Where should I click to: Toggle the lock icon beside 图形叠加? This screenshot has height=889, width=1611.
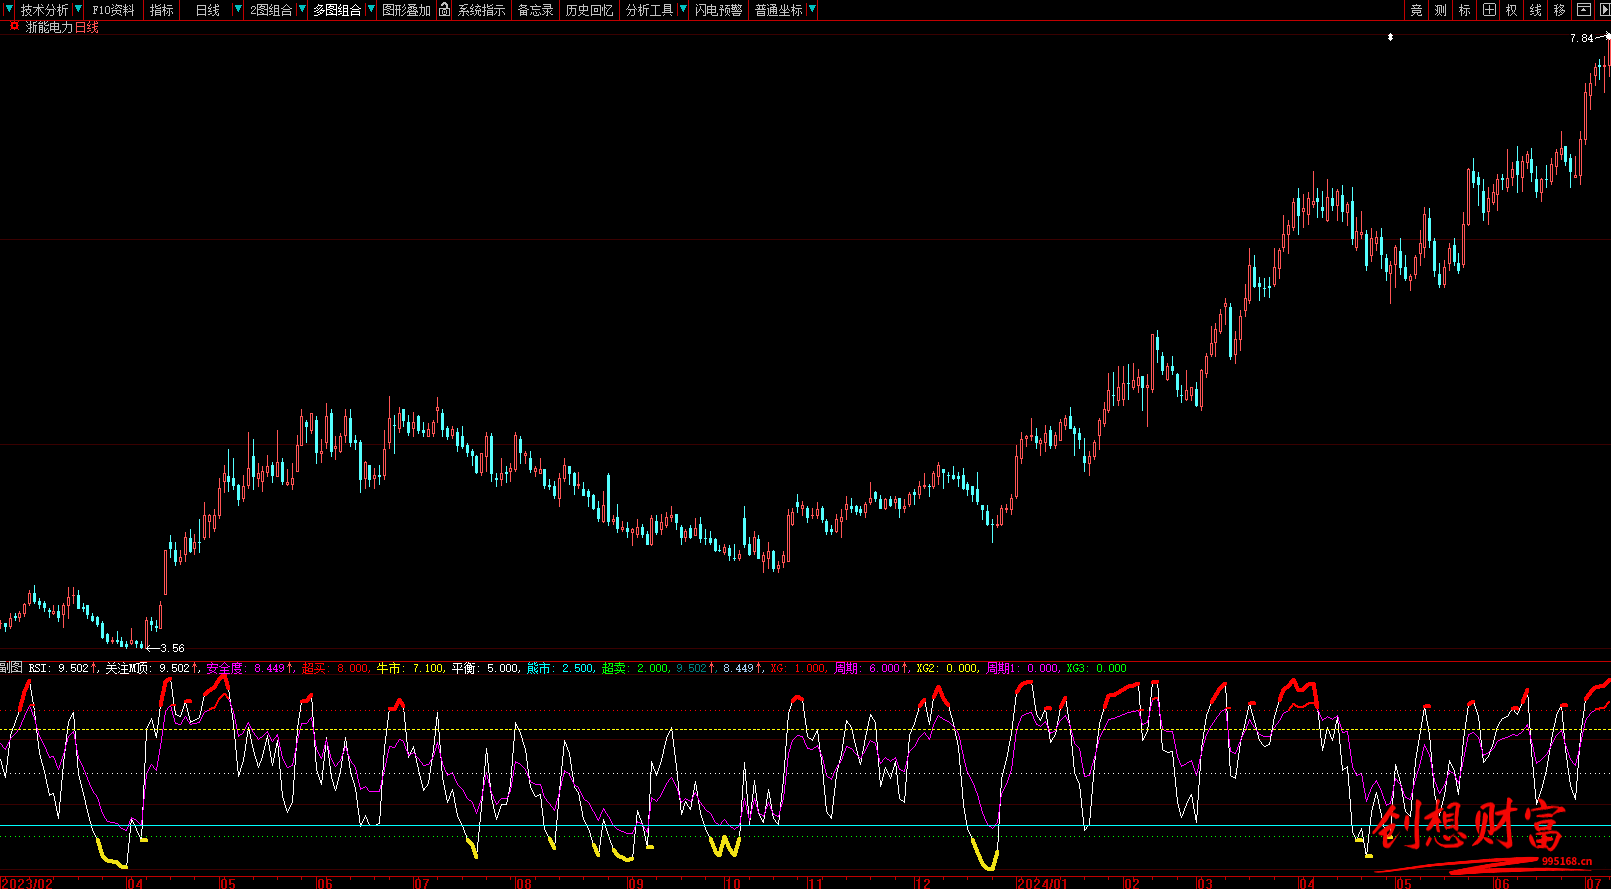(x=444, y=10)
